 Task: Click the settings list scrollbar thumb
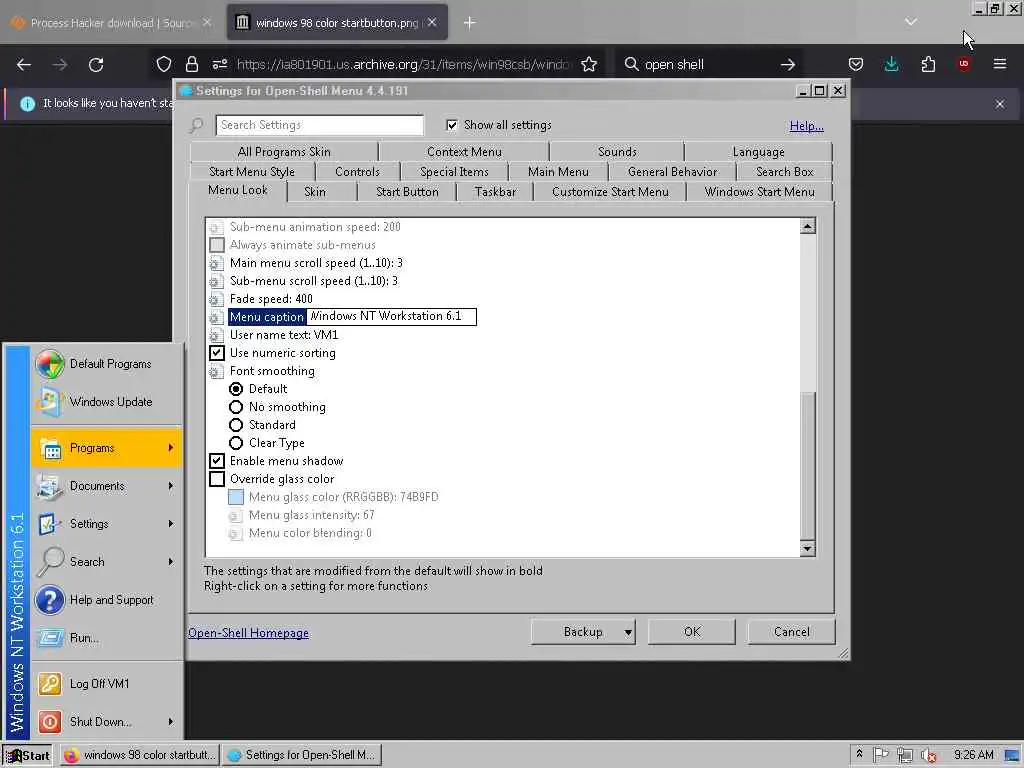[x=808, y=464]
